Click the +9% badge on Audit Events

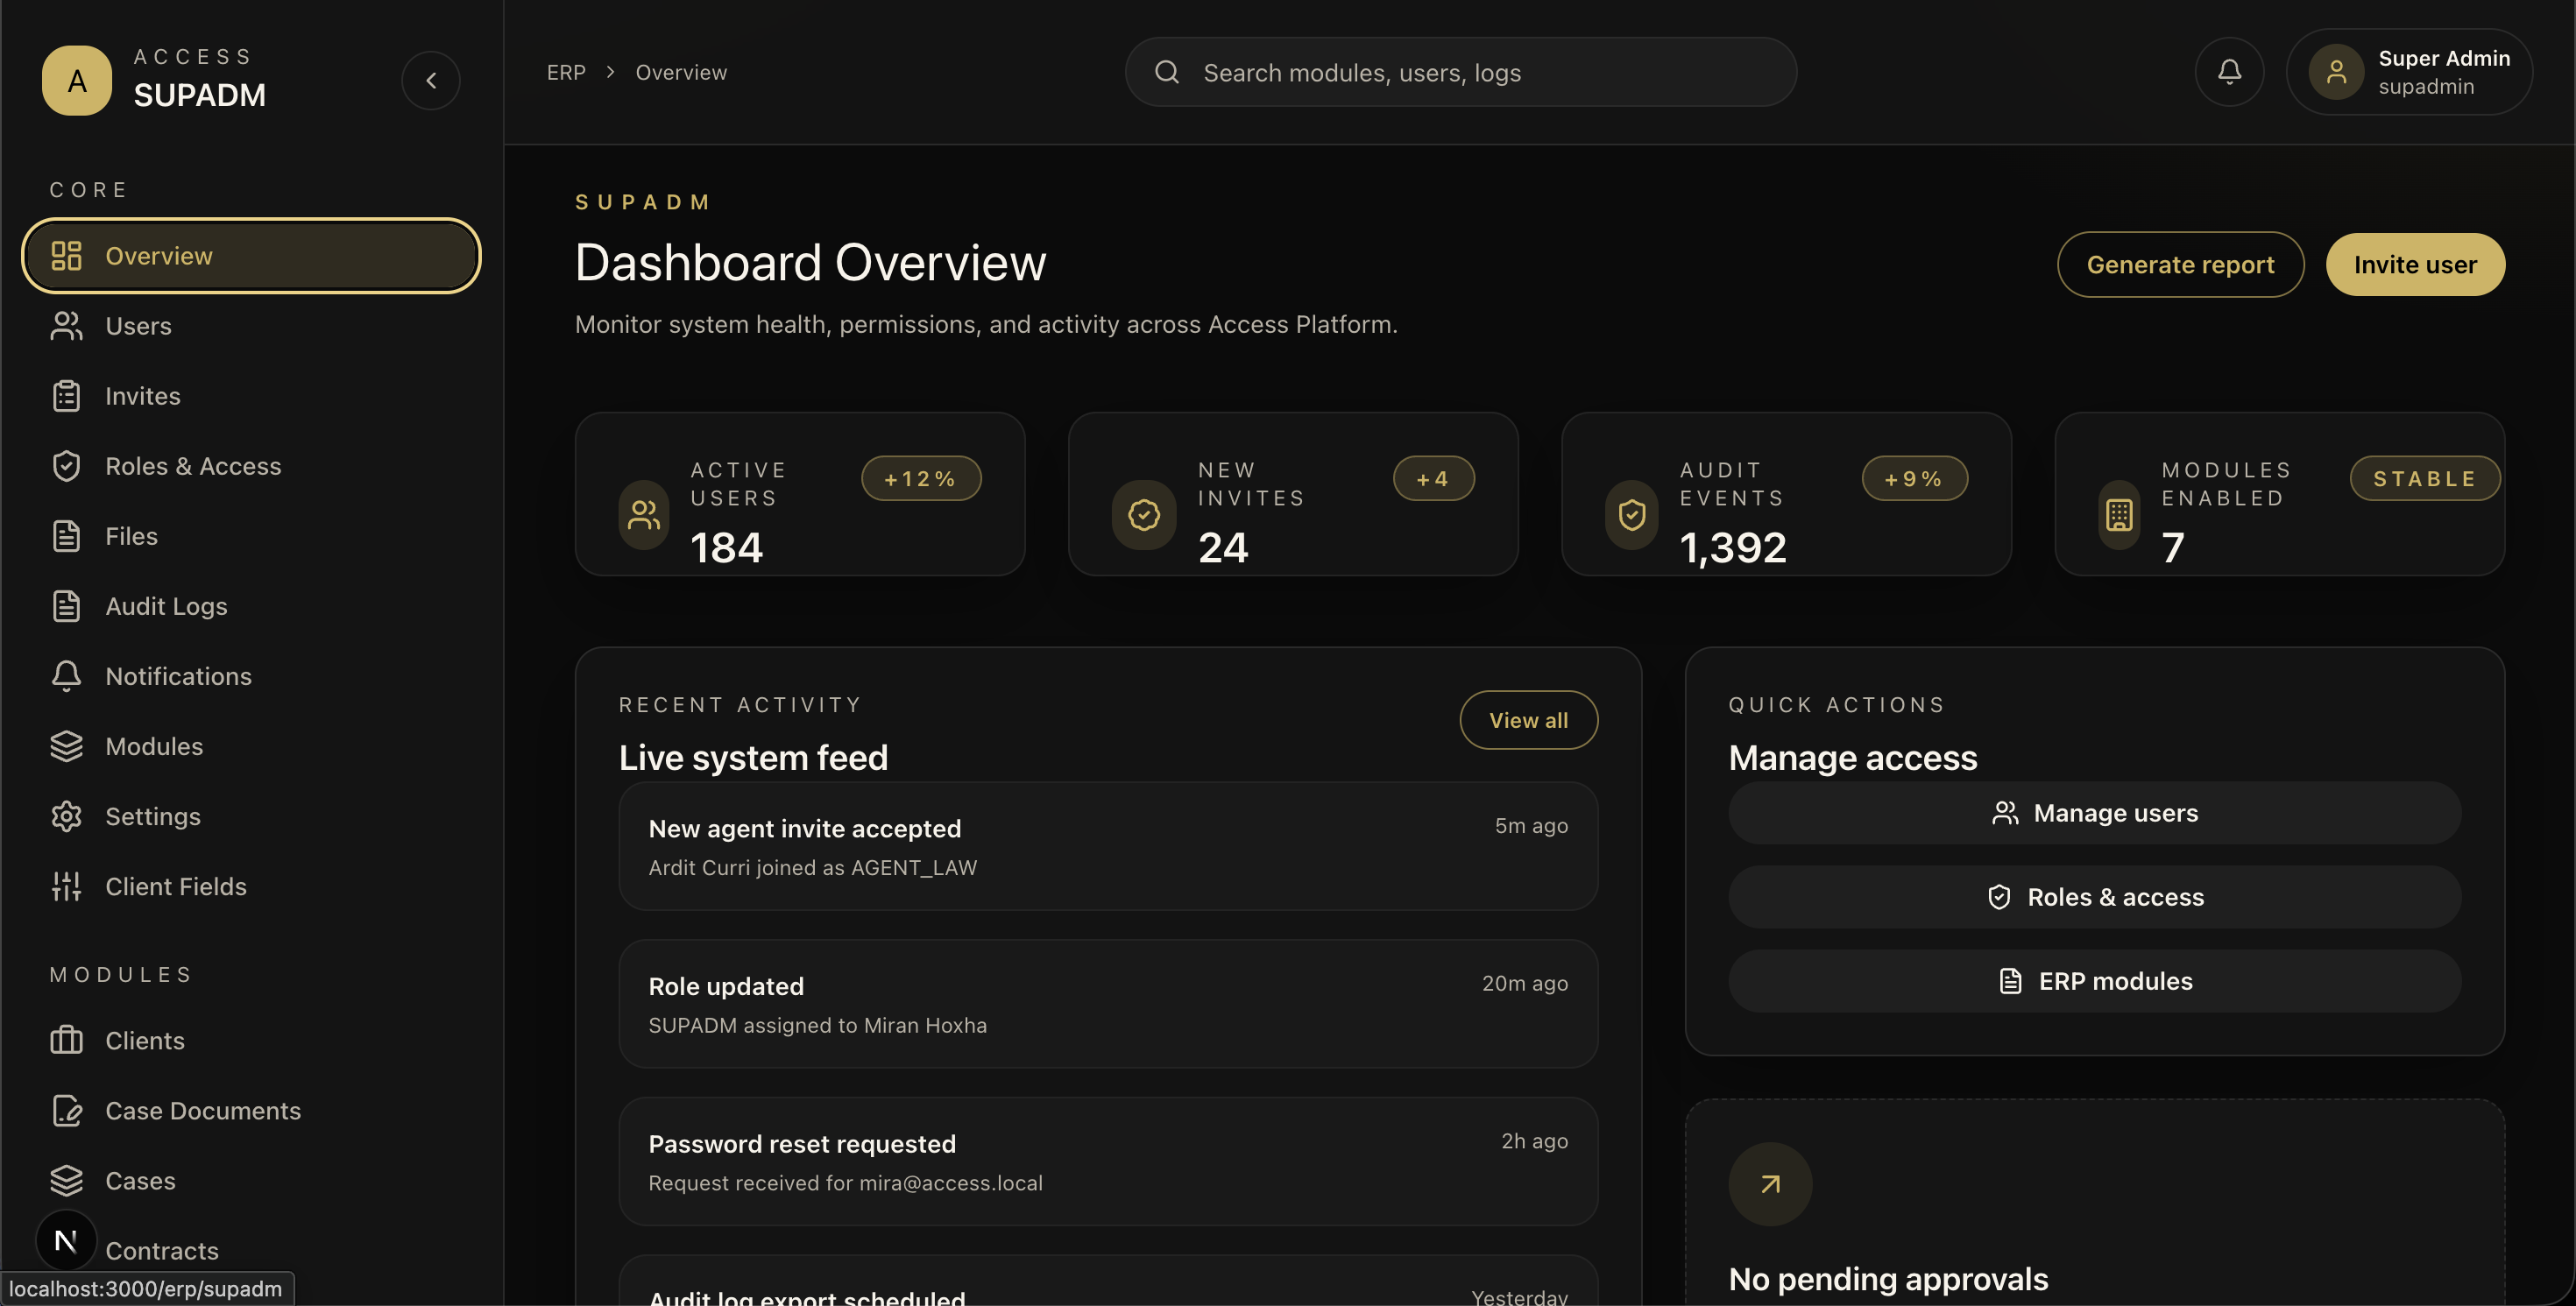[x=1914, y=478]
